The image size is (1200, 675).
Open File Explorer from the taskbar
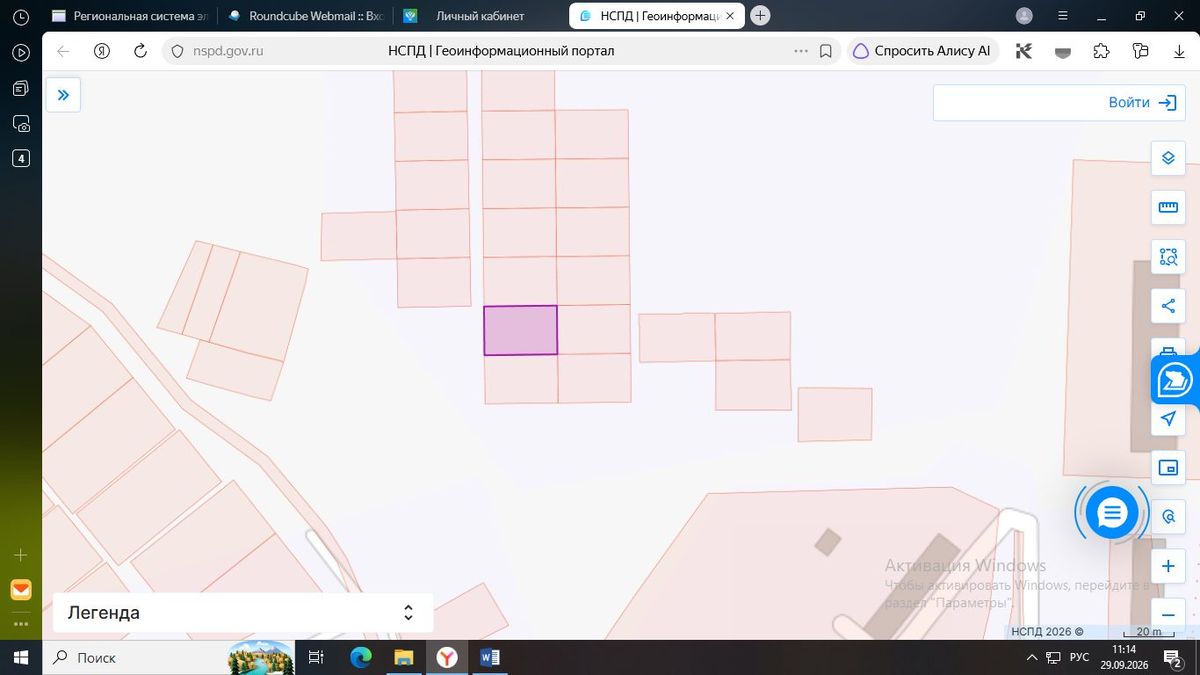(403, 657)
